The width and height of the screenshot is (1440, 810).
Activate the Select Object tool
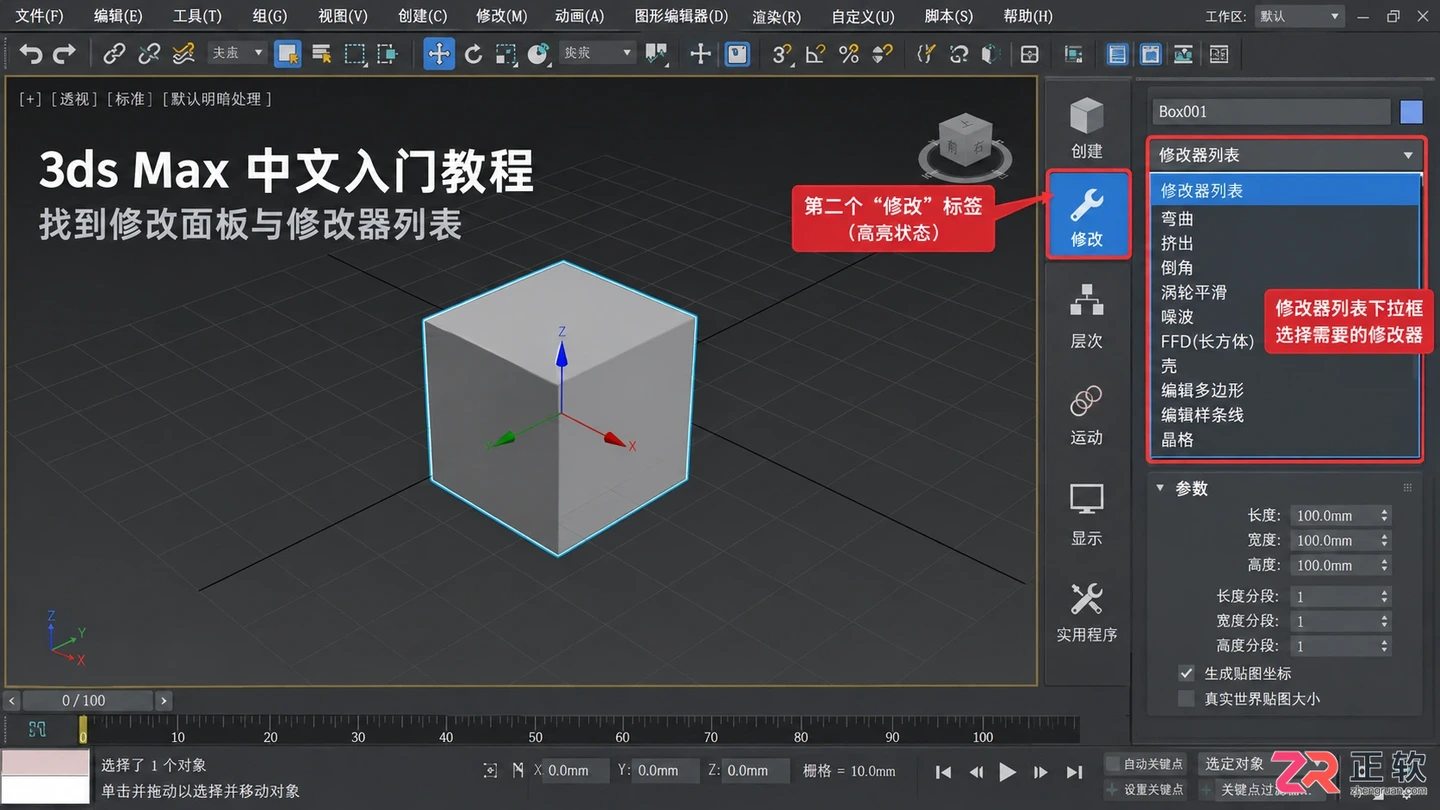point(288,54)
